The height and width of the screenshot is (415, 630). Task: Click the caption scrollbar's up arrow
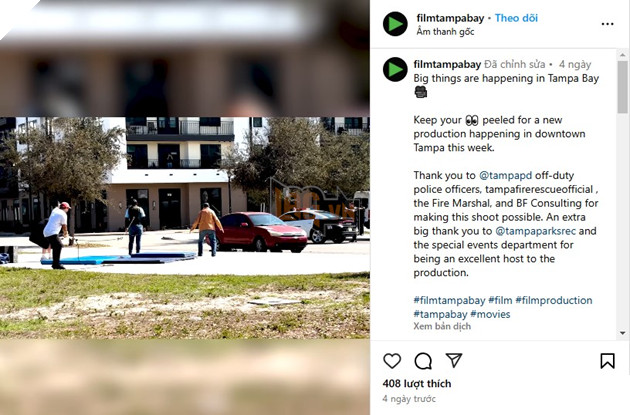622,54
